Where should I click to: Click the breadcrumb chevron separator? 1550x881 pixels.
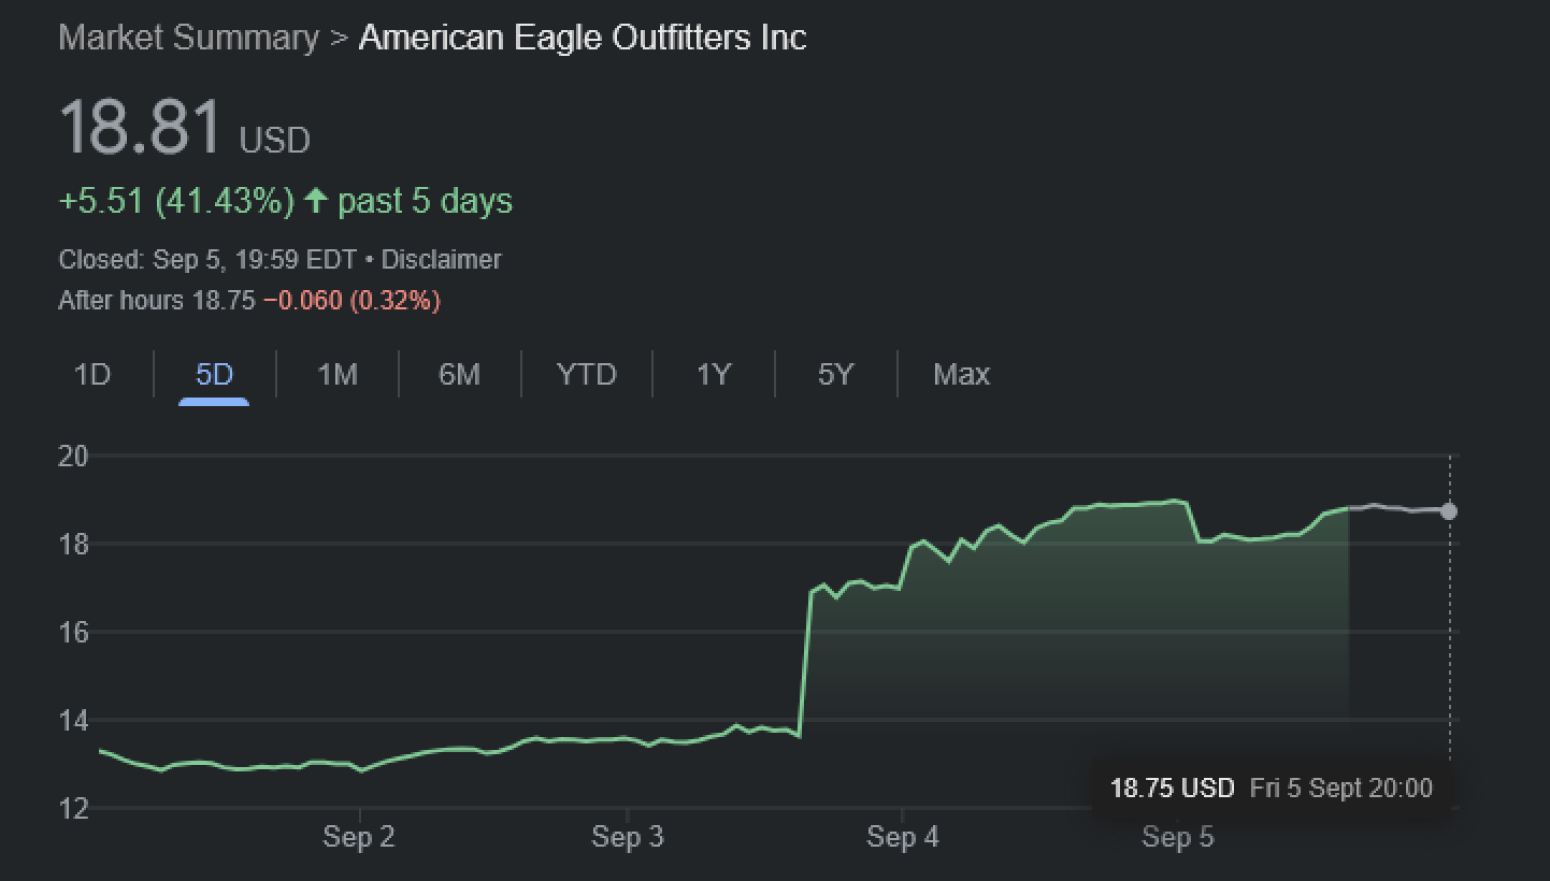(x=339, y=39)
